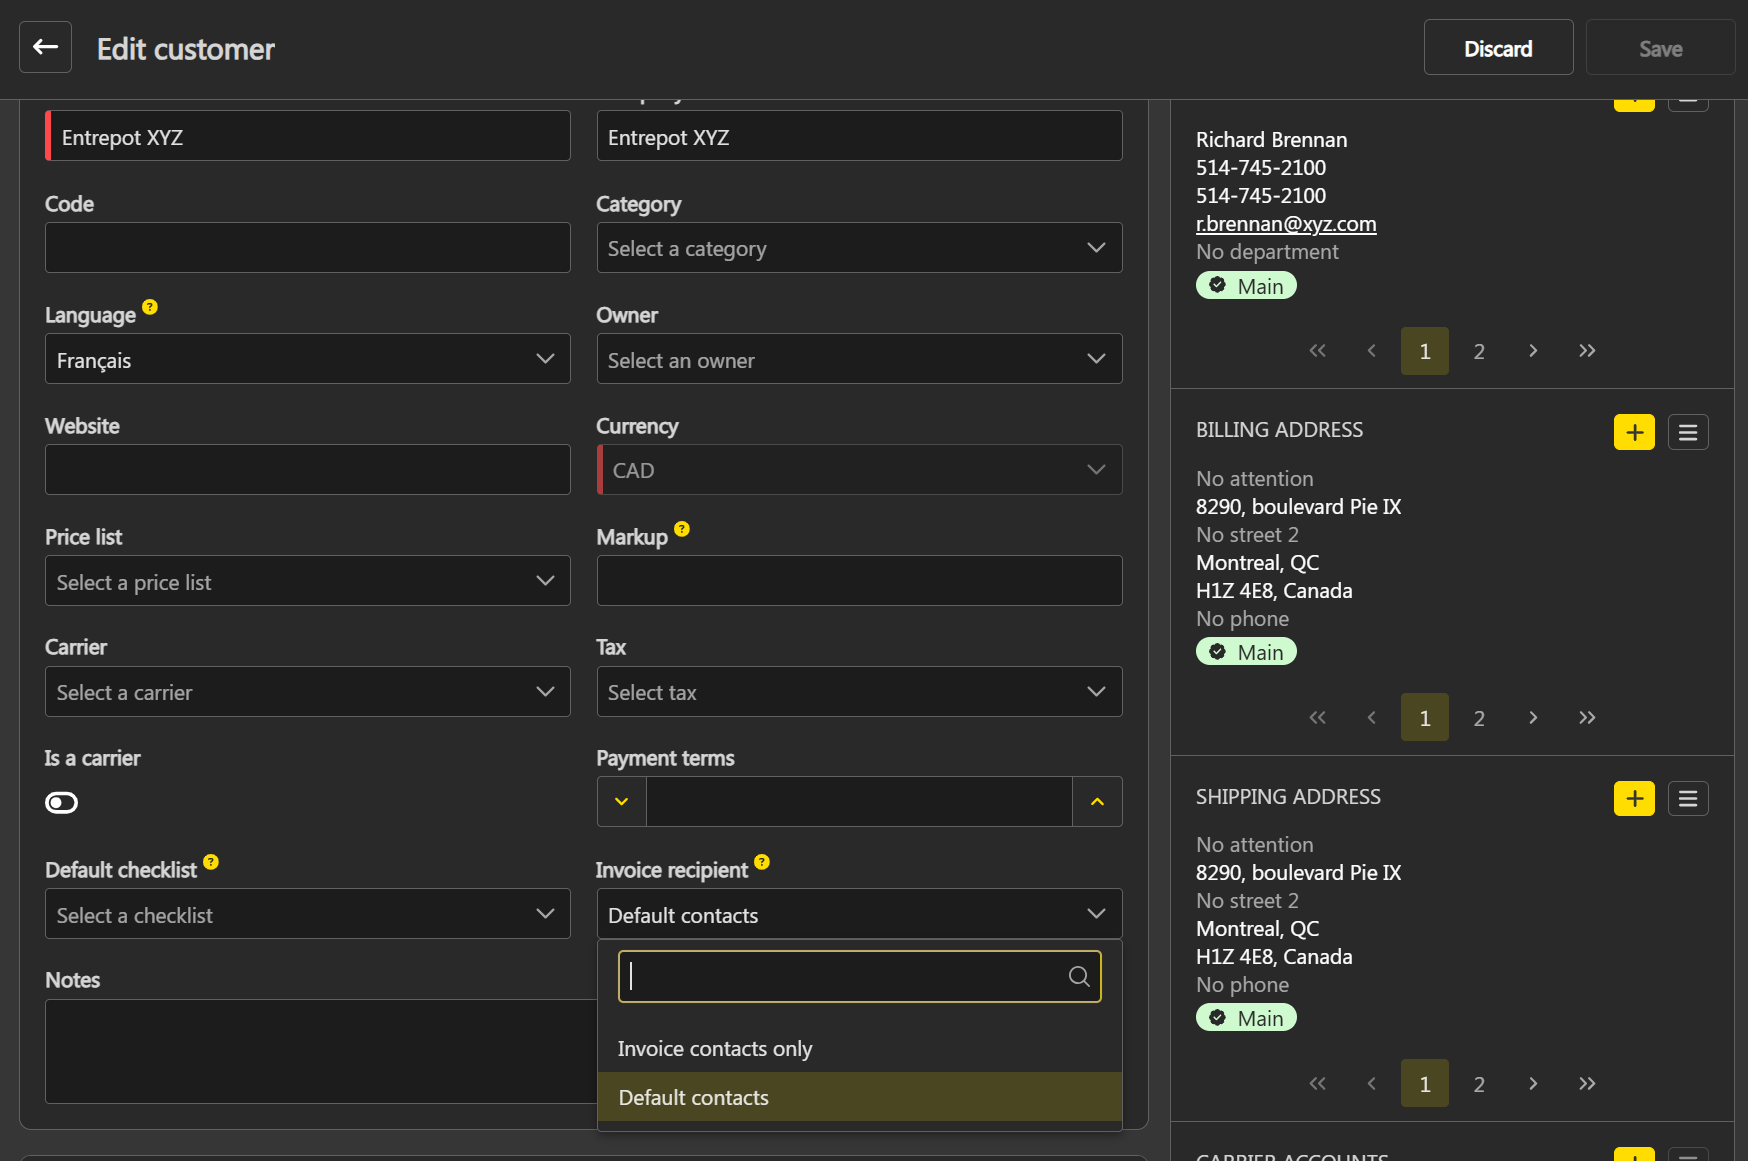Go to the next contacts page
1748x1161 pixels.
(1533, 351)
